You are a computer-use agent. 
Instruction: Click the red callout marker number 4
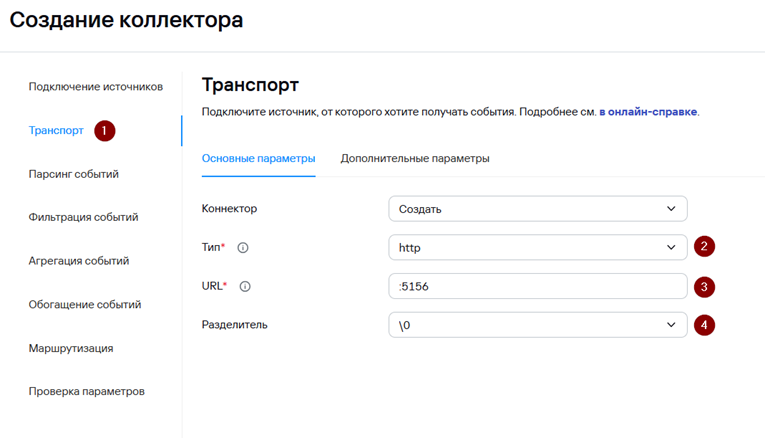pos(705,325)
